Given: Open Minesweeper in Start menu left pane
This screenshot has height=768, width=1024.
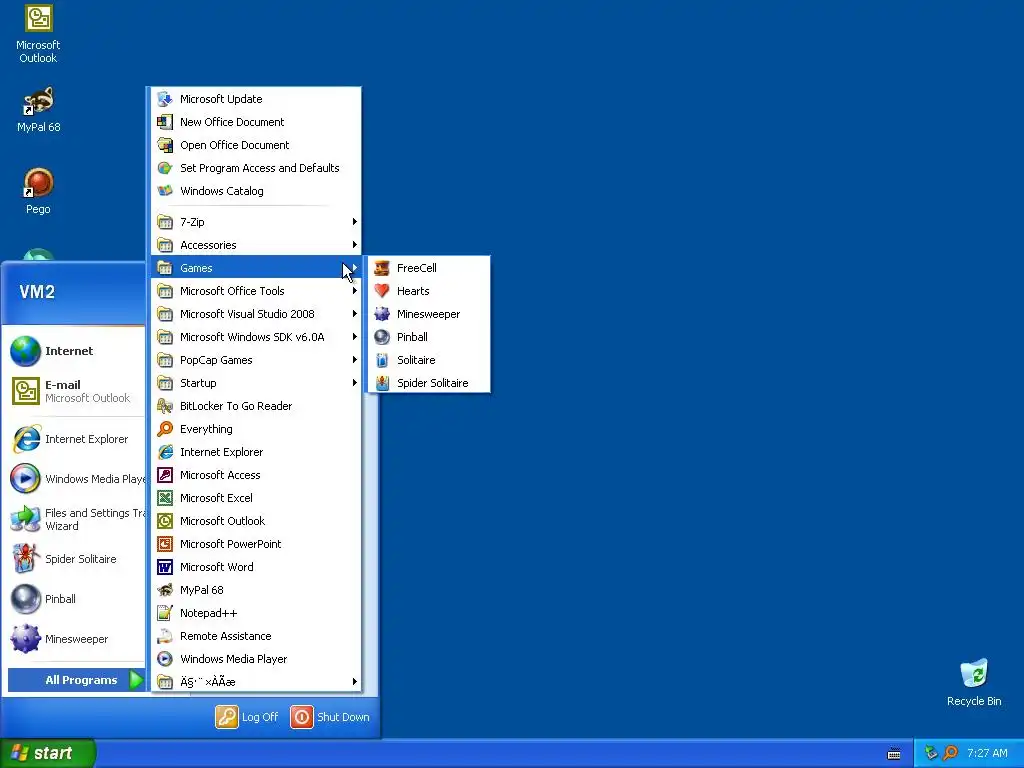Looking at the screenshot, I should coord(75,639).
